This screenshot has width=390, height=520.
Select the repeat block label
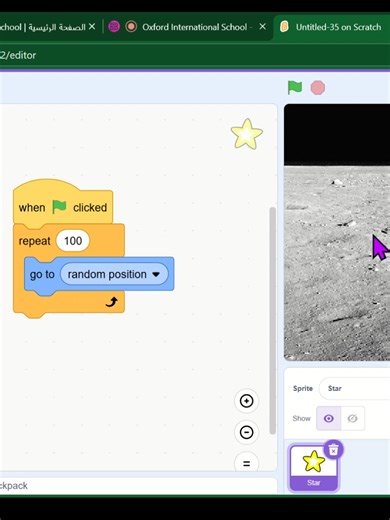pyautogui.click(x=34, y=241)
